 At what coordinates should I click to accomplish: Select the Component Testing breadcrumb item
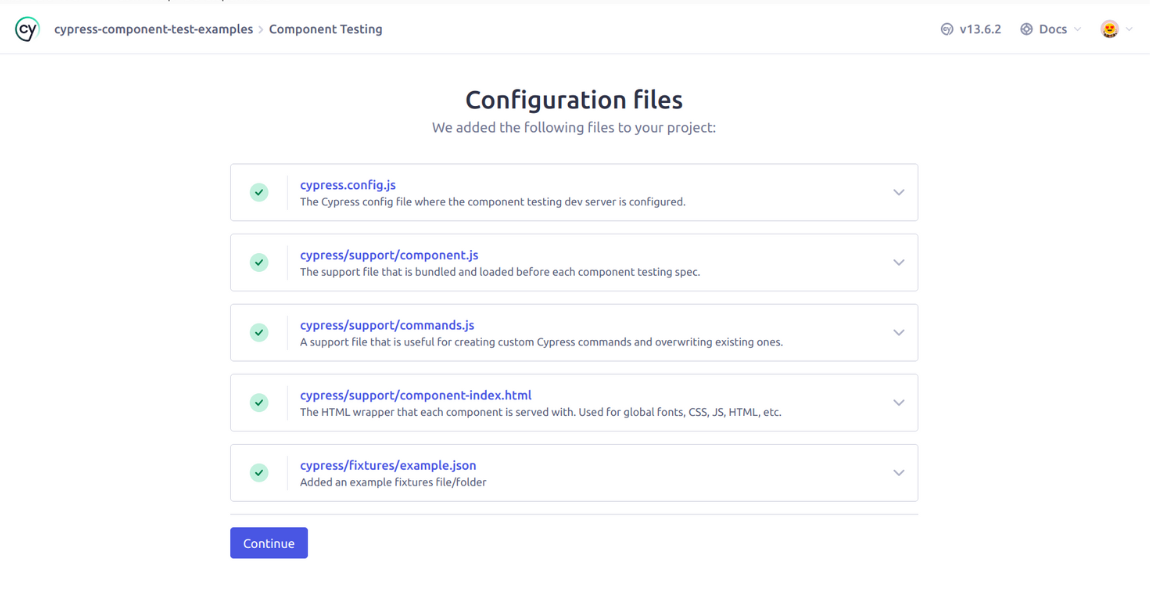(x=325, y=29)
